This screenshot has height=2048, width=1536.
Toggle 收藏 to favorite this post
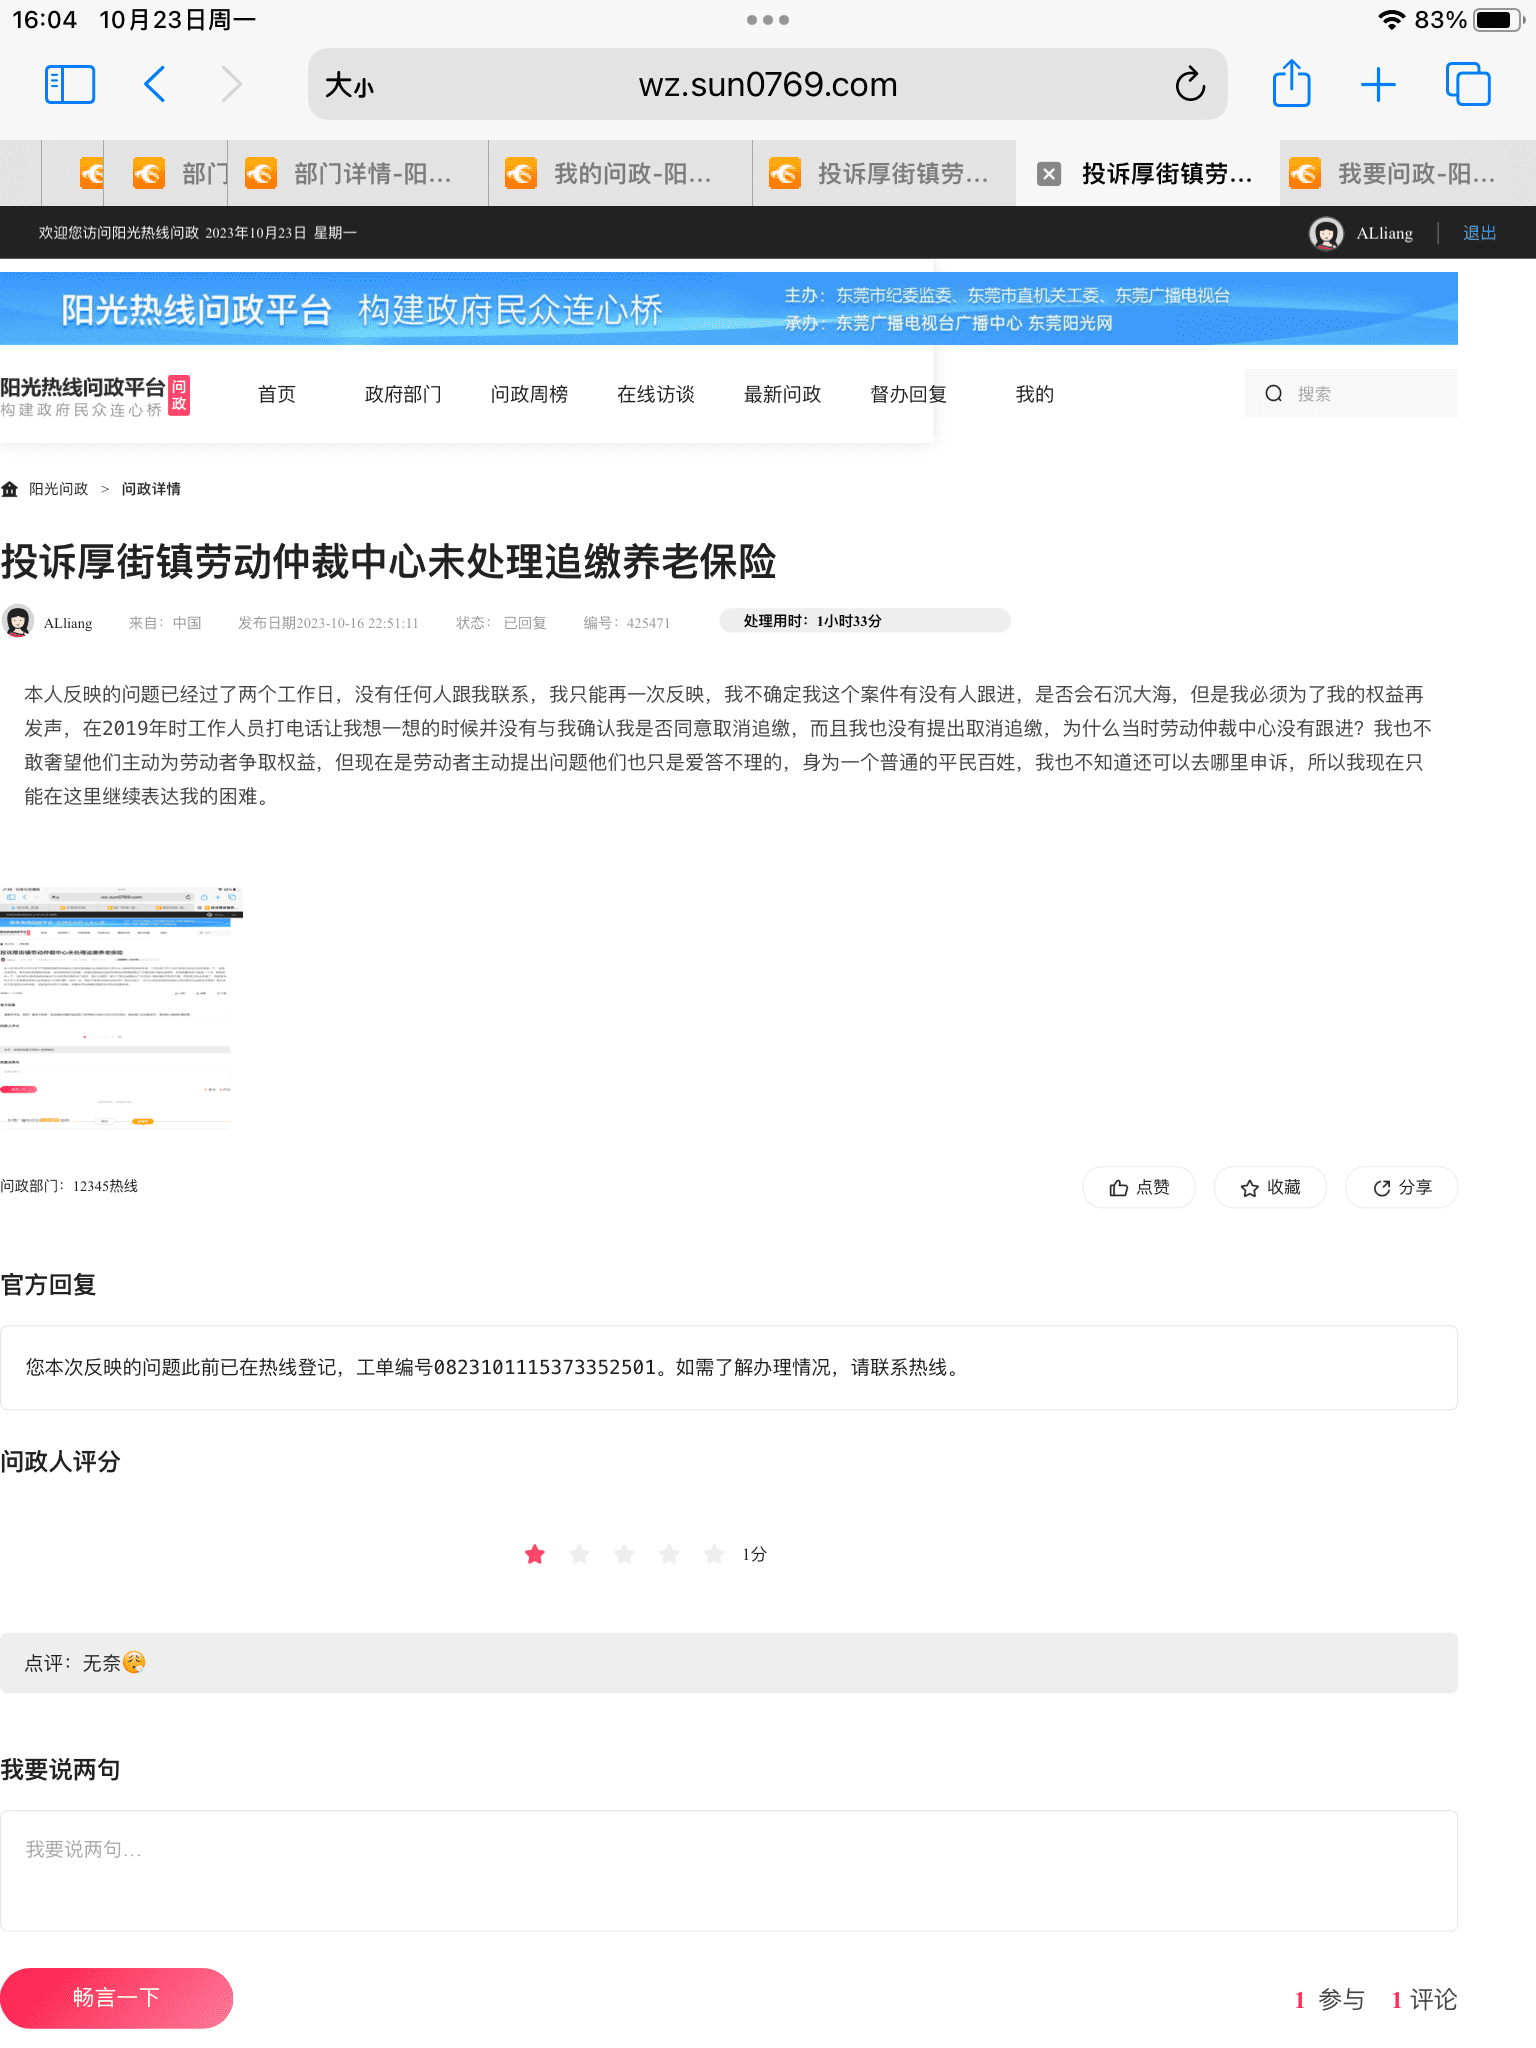click(1270, 1187)
